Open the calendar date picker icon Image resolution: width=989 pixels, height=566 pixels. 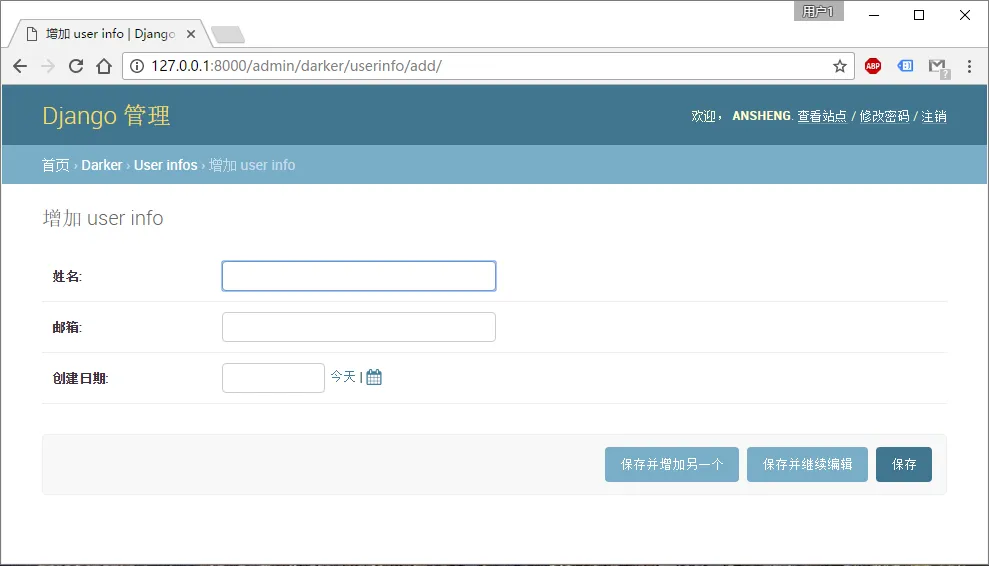point(374,377)
